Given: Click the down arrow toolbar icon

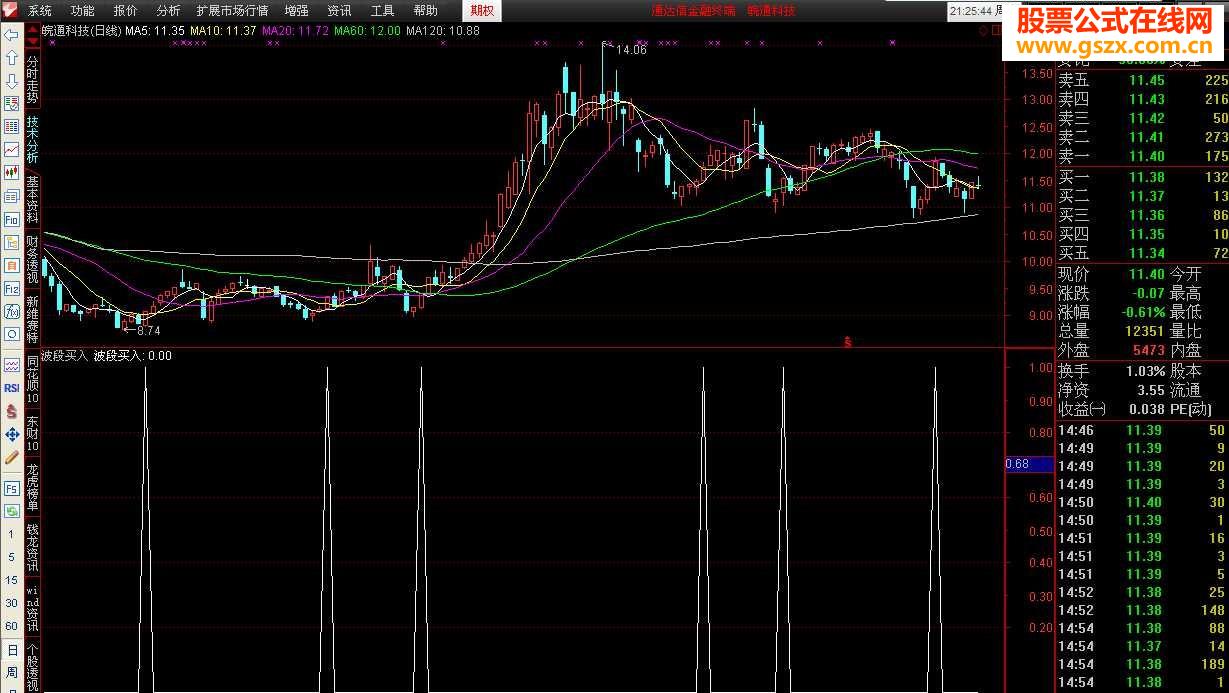Looking at the screenshot, I should coord(12,81).
